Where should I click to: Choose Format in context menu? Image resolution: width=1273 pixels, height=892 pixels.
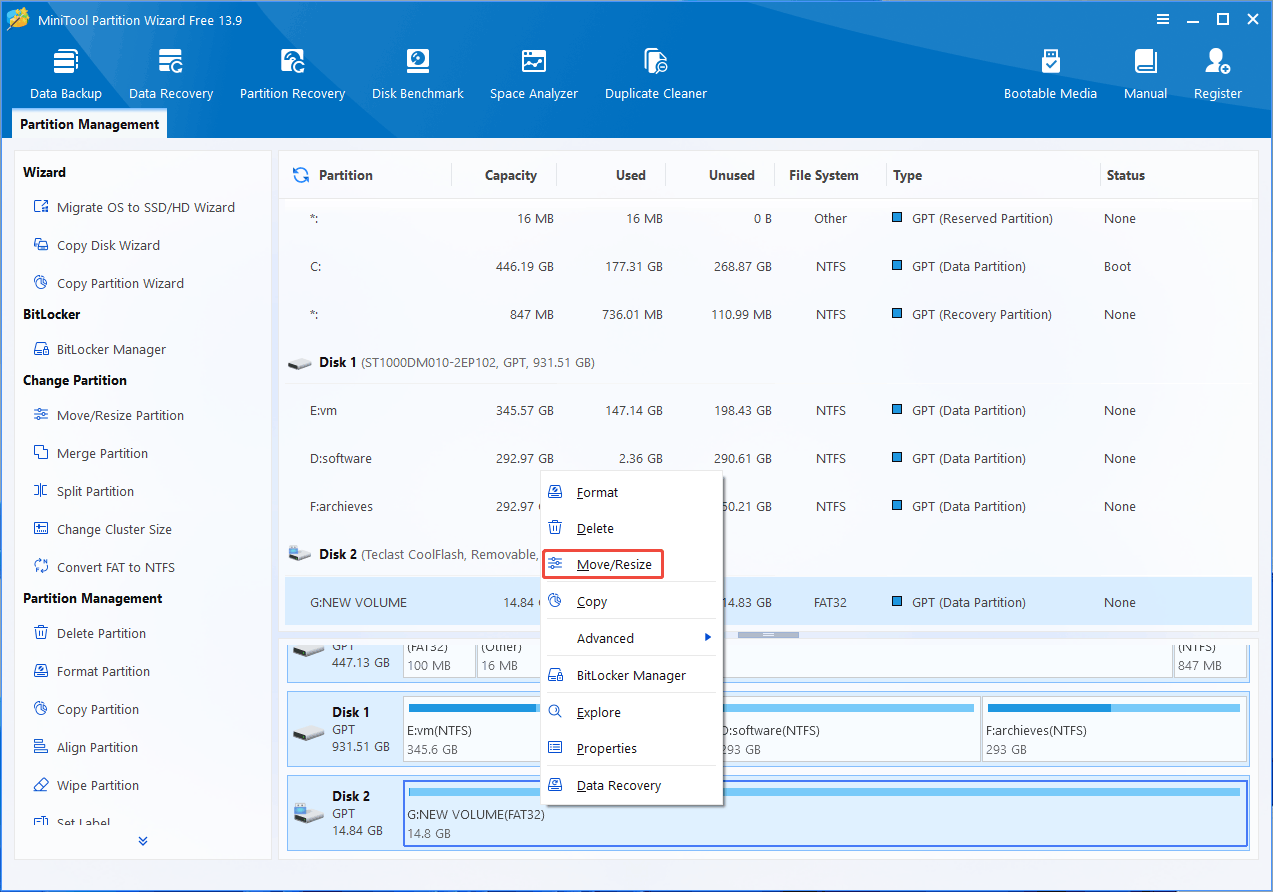click(x=632, y=492)
